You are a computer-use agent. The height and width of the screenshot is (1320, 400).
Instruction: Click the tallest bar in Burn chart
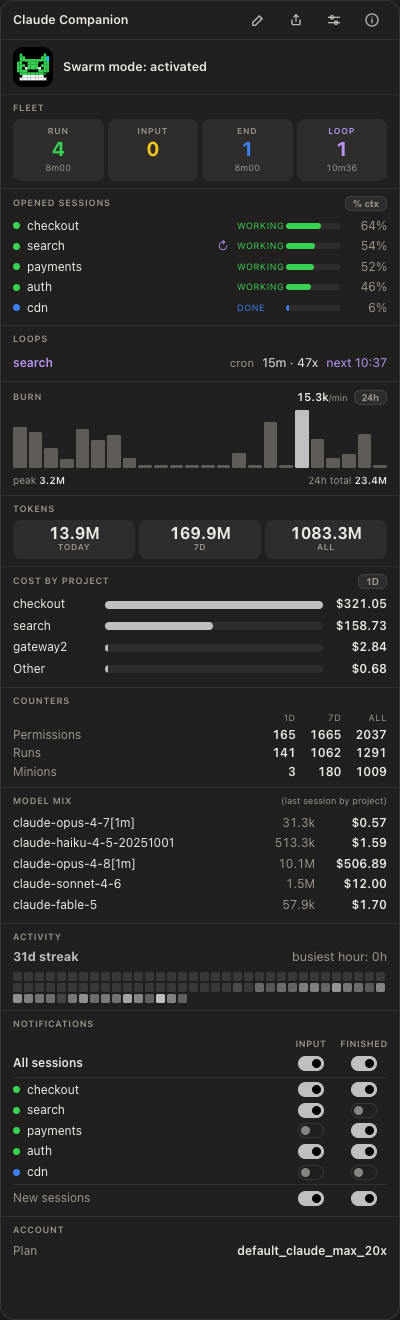pyautogui.click(x=302, y=439)
